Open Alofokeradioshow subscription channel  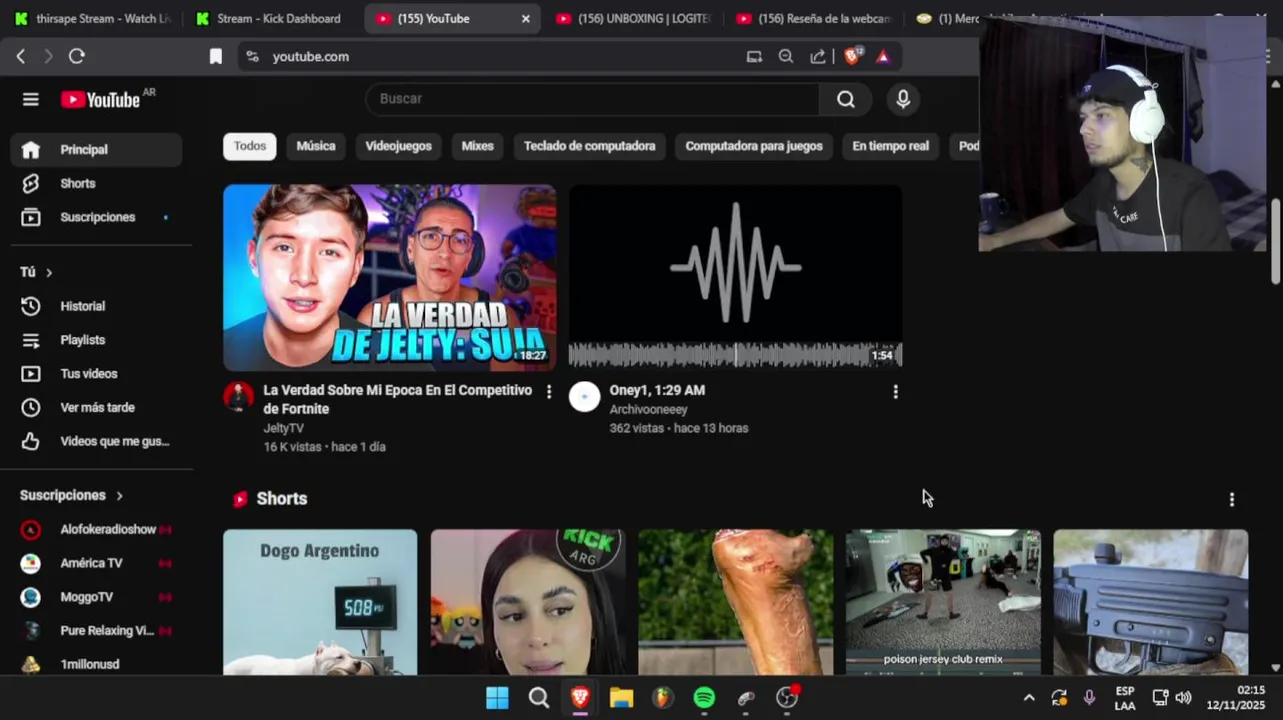click(x=96, y=529)
